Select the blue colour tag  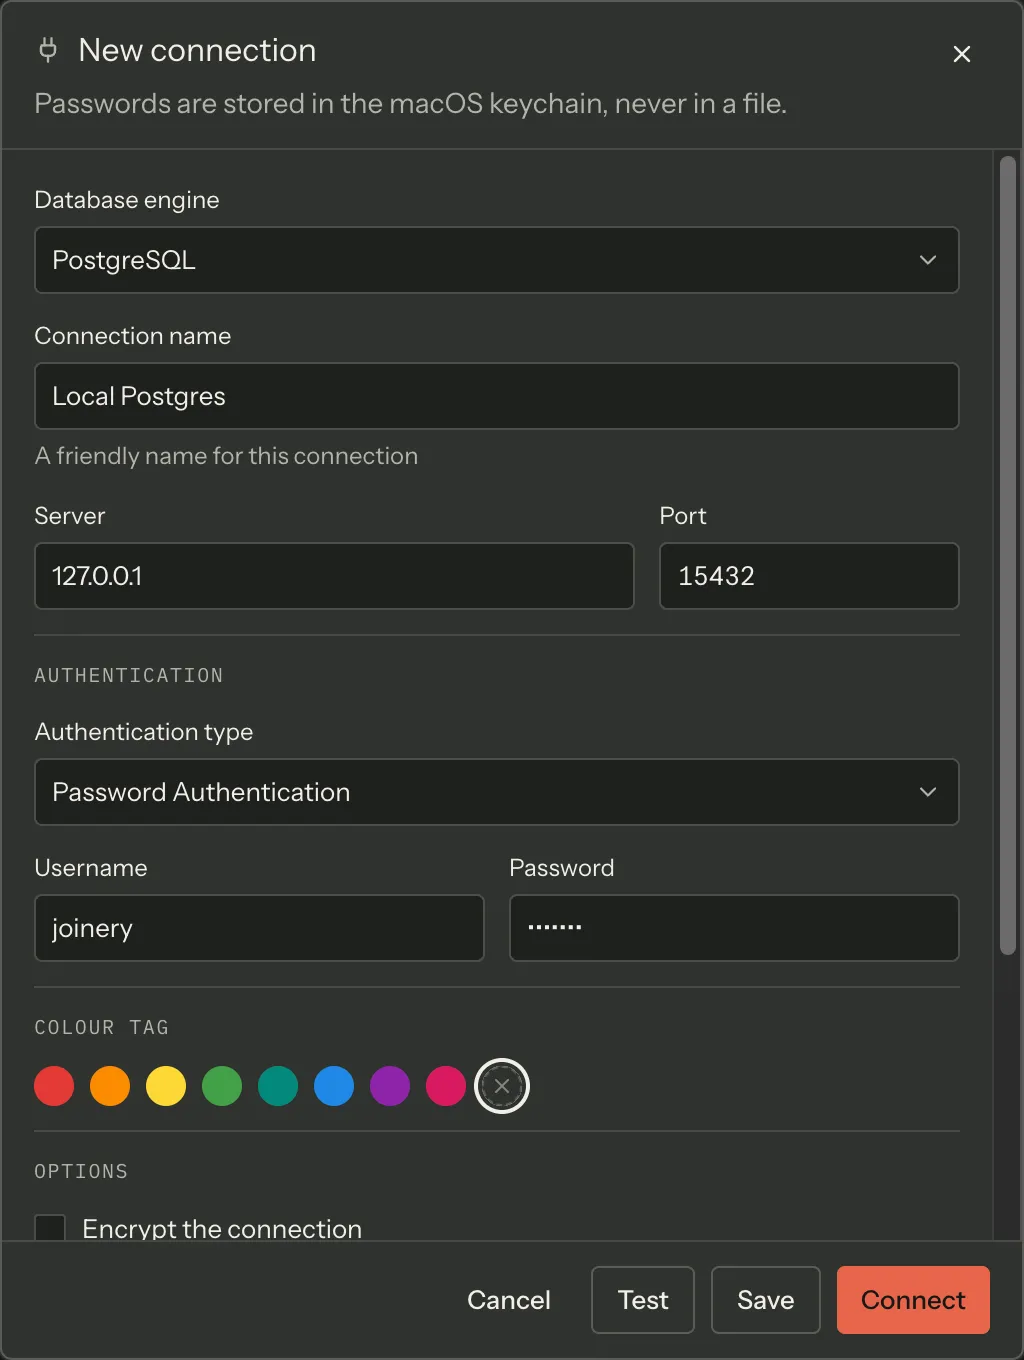(334, 1086)
